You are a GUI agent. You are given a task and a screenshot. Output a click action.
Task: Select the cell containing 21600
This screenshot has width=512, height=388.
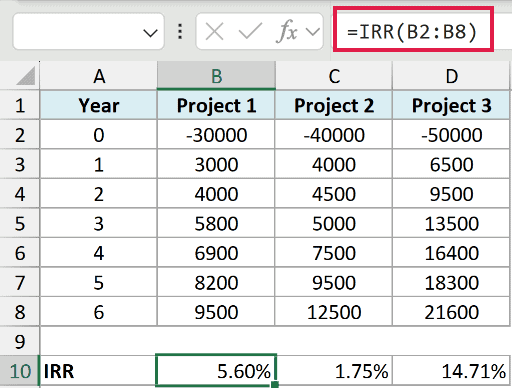[452, 312]
